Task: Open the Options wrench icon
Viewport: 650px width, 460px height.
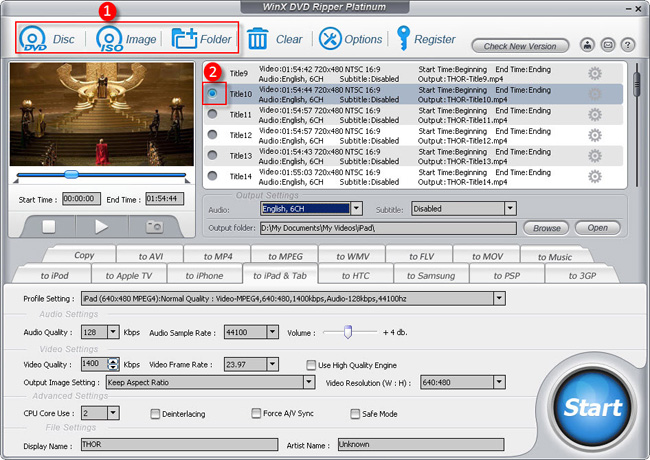Action: [330, 39]
